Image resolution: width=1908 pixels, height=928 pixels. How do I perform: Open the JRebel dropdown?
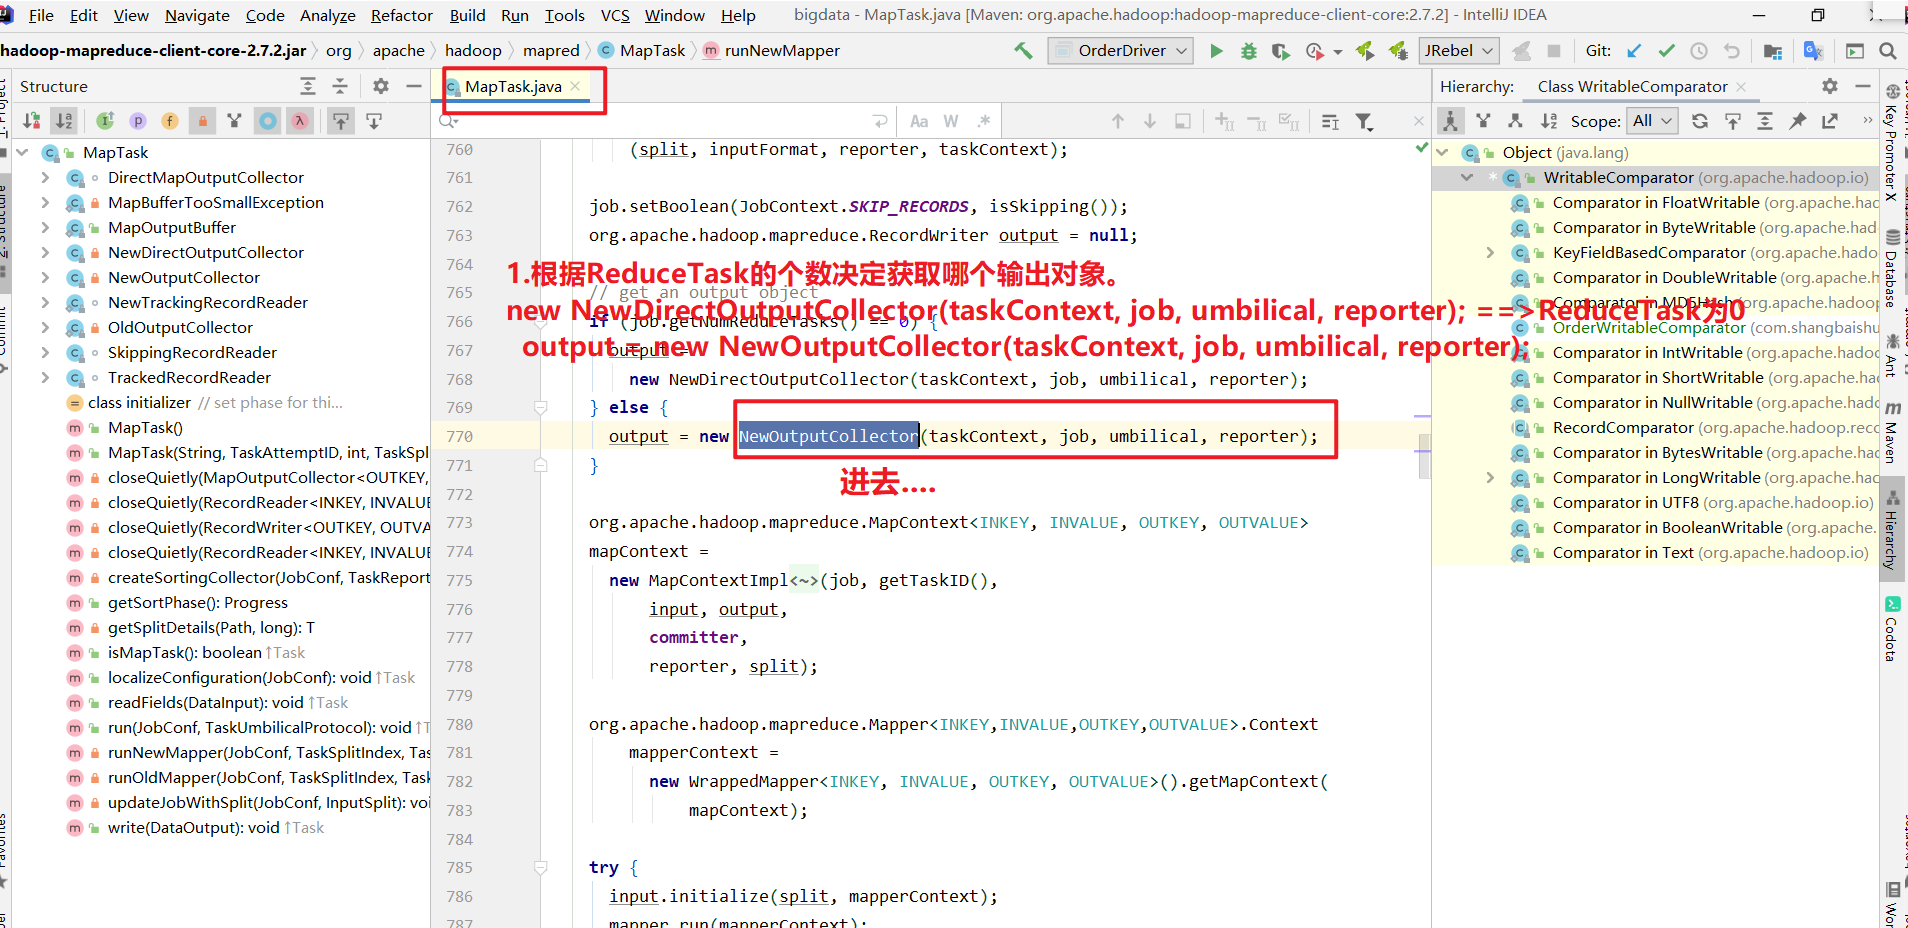pyautogui.click(x=1459, y=51)
